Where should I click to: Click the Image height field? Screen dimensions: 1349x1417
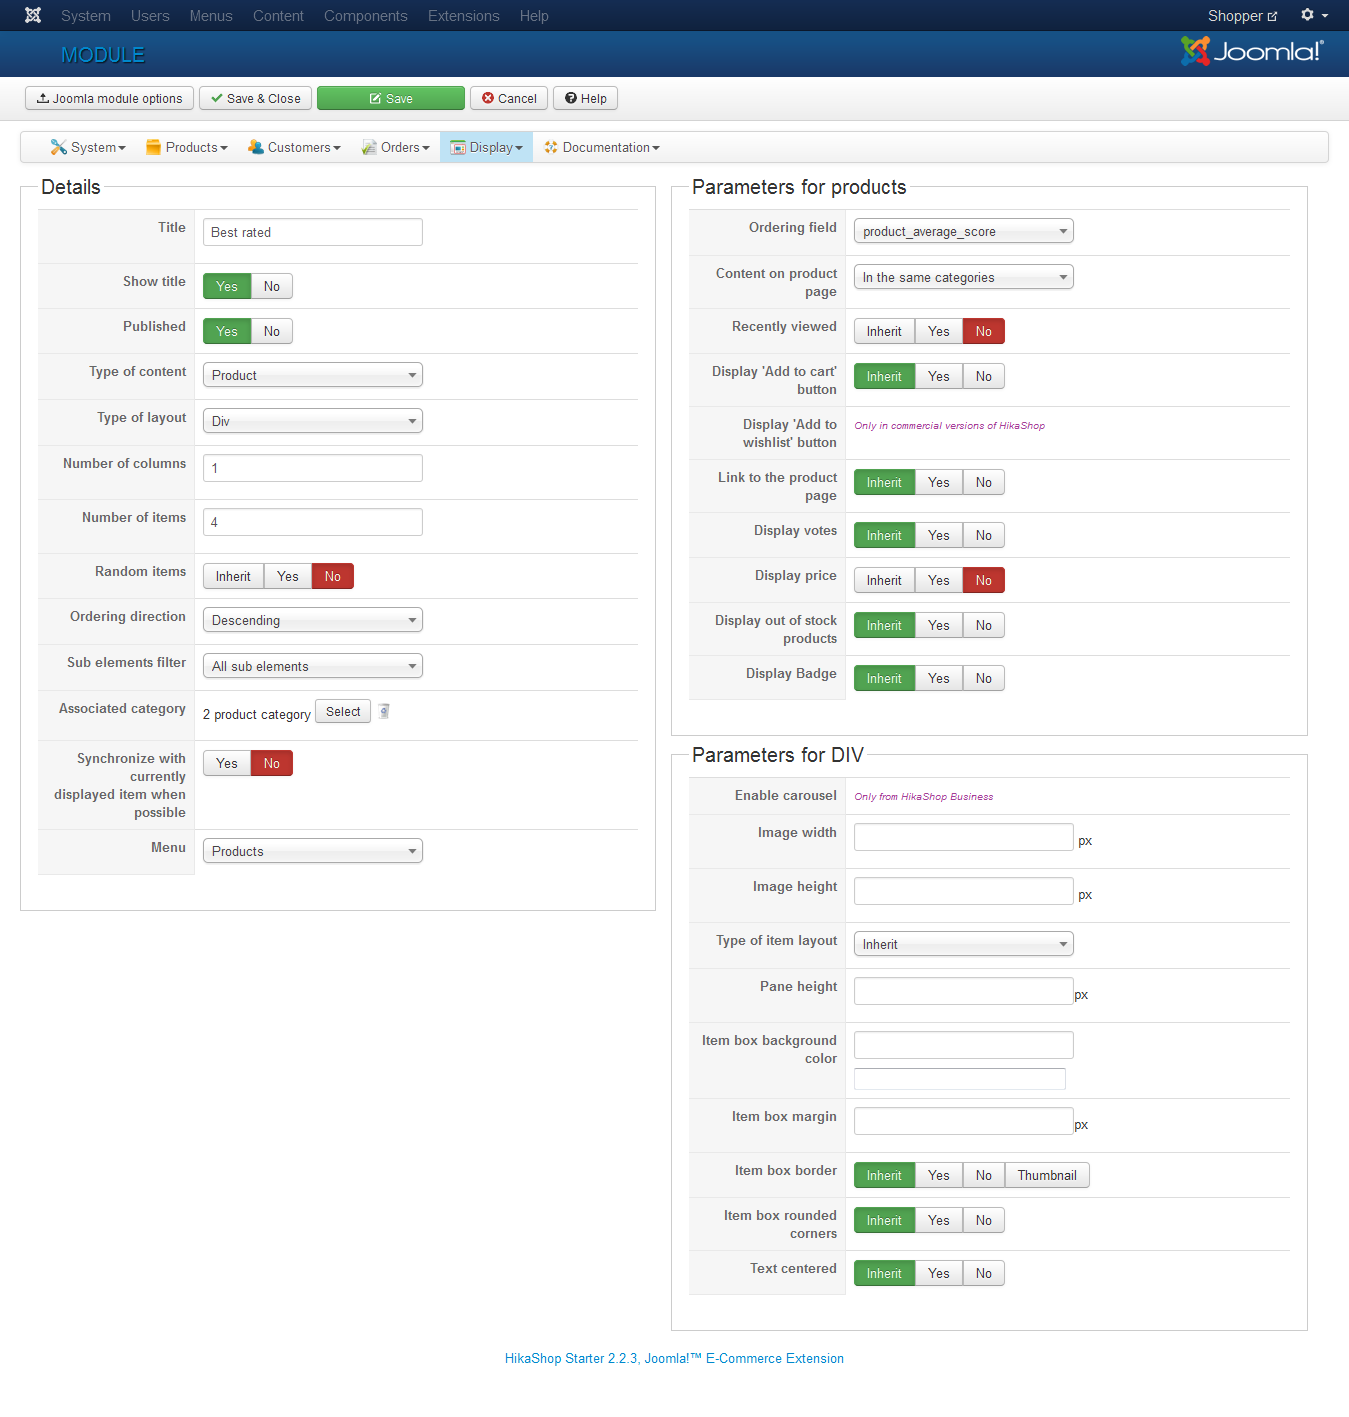[x=964, y=891]
